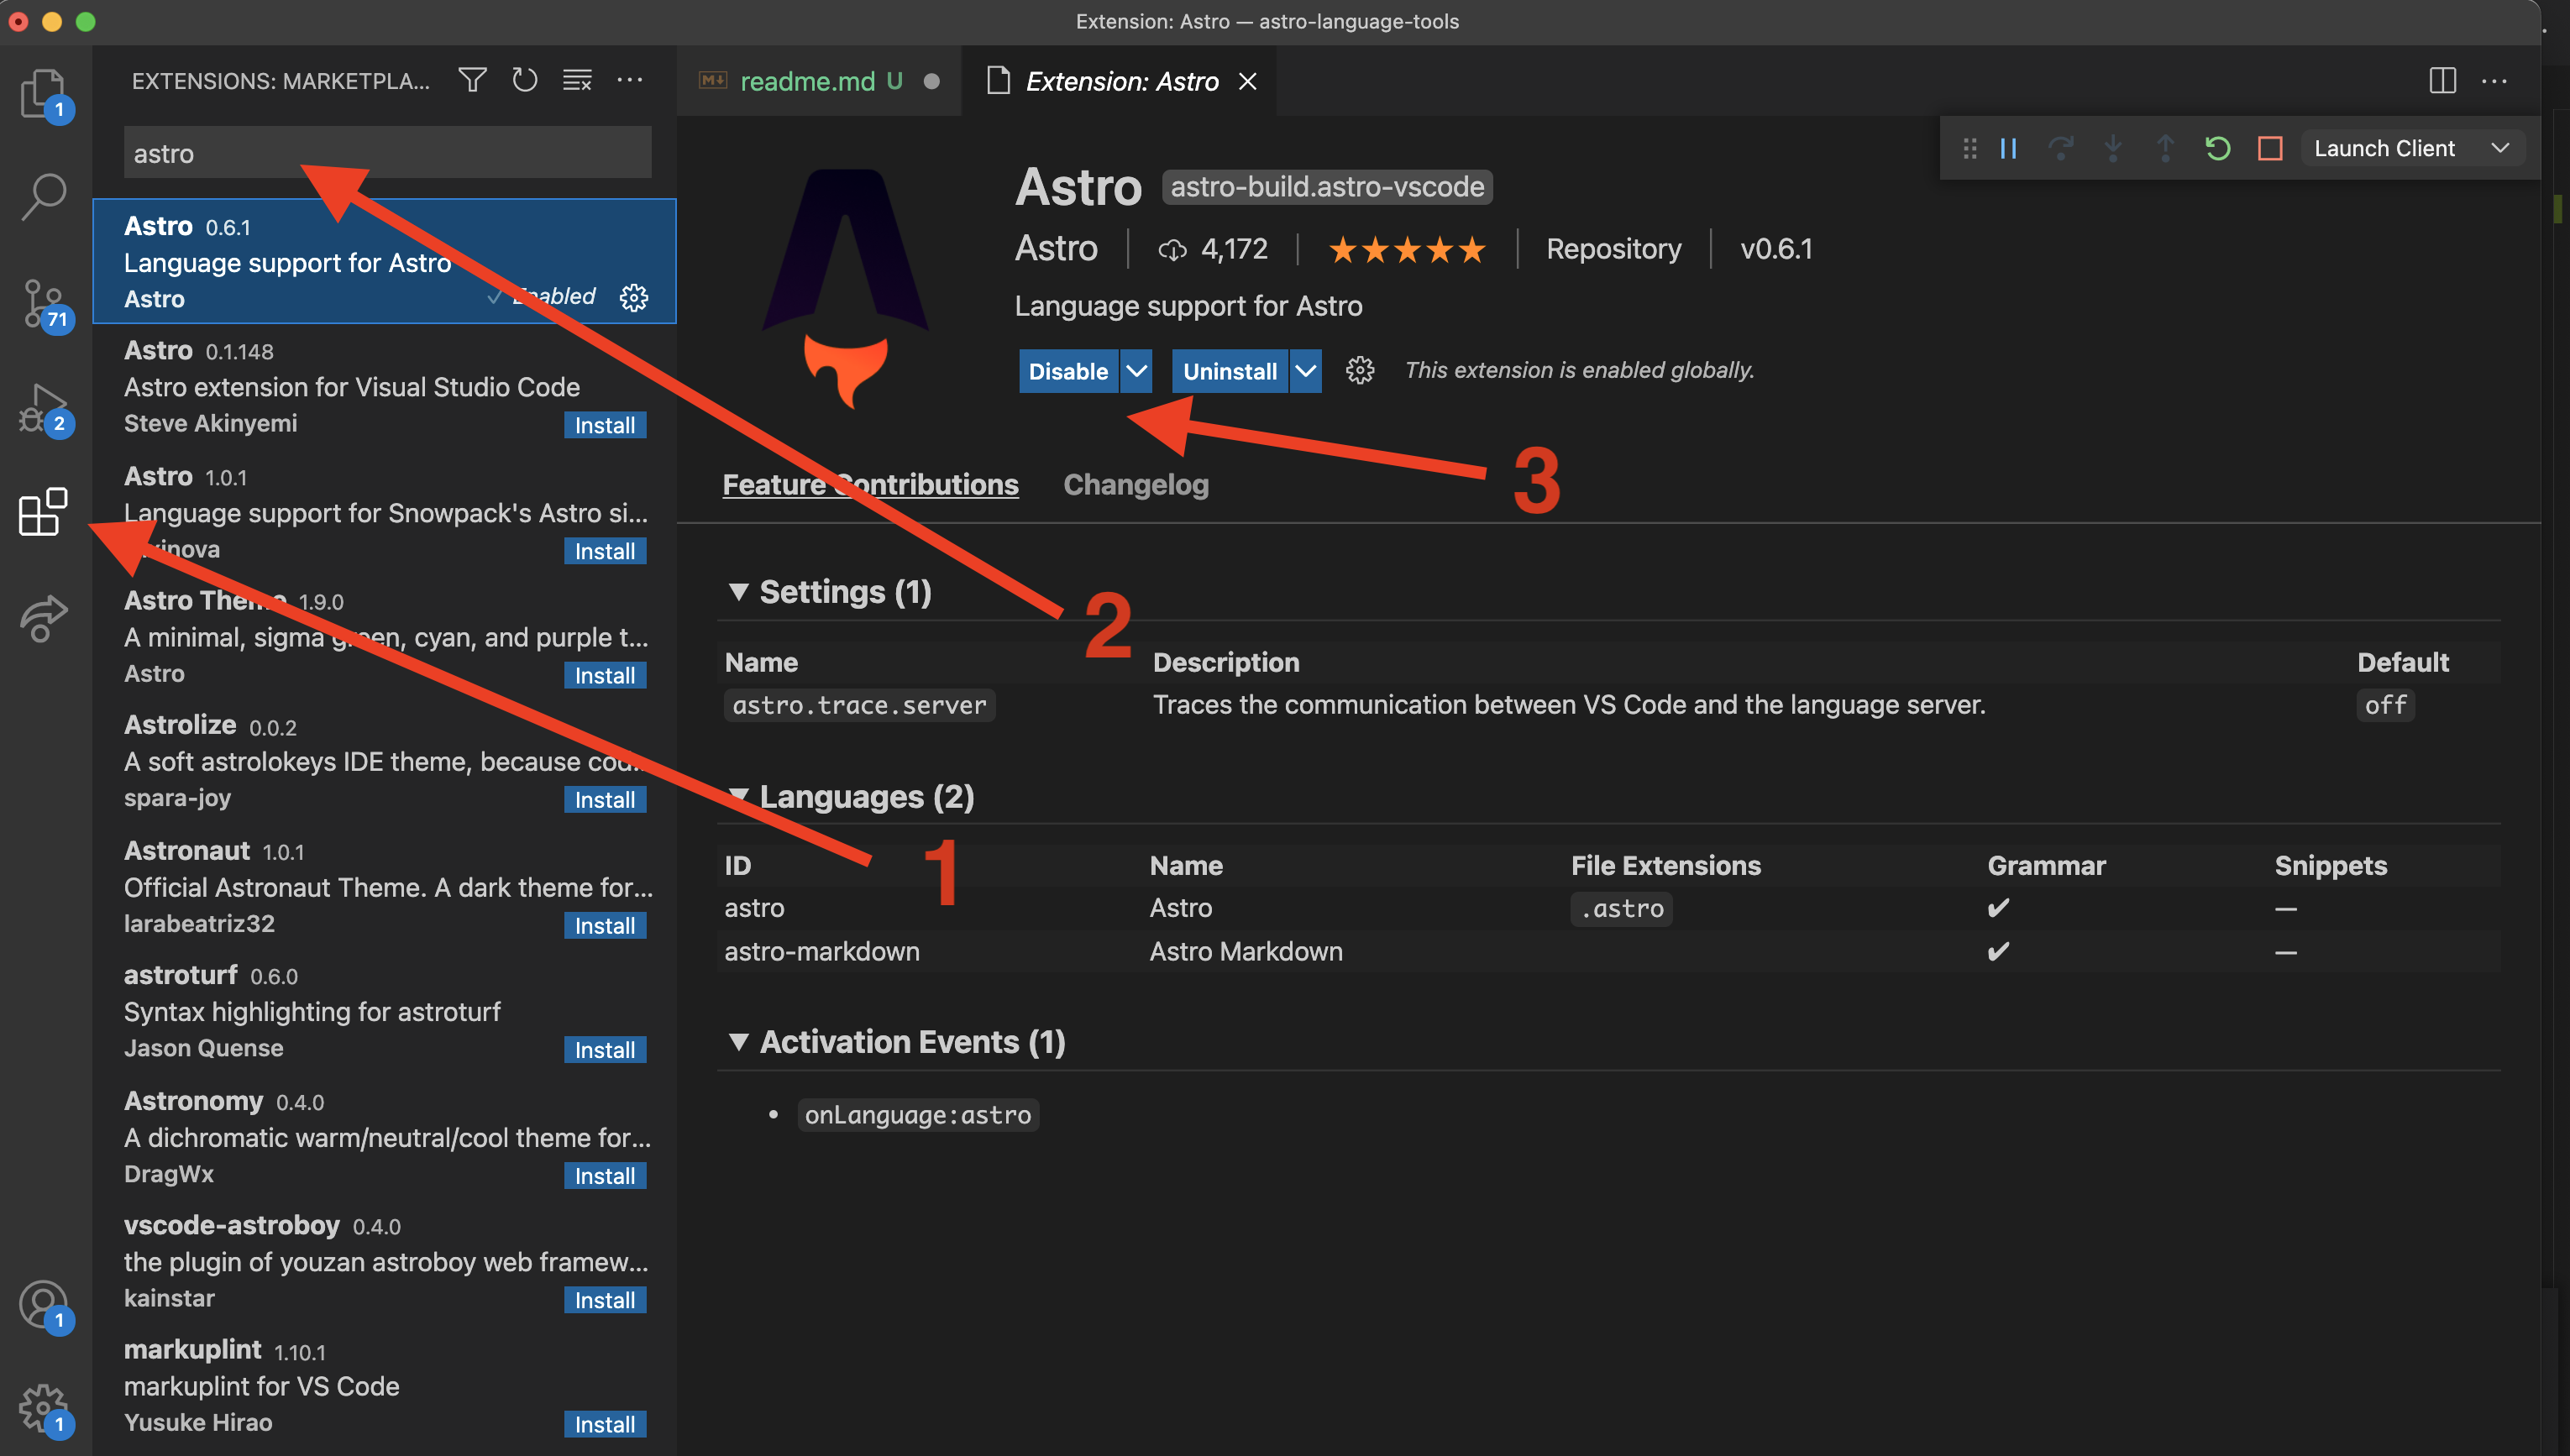Image resolution: width=2570 pixels, height=1456 pixels.
Task: Restart the debug session
Action: [x=2217, y=149]
